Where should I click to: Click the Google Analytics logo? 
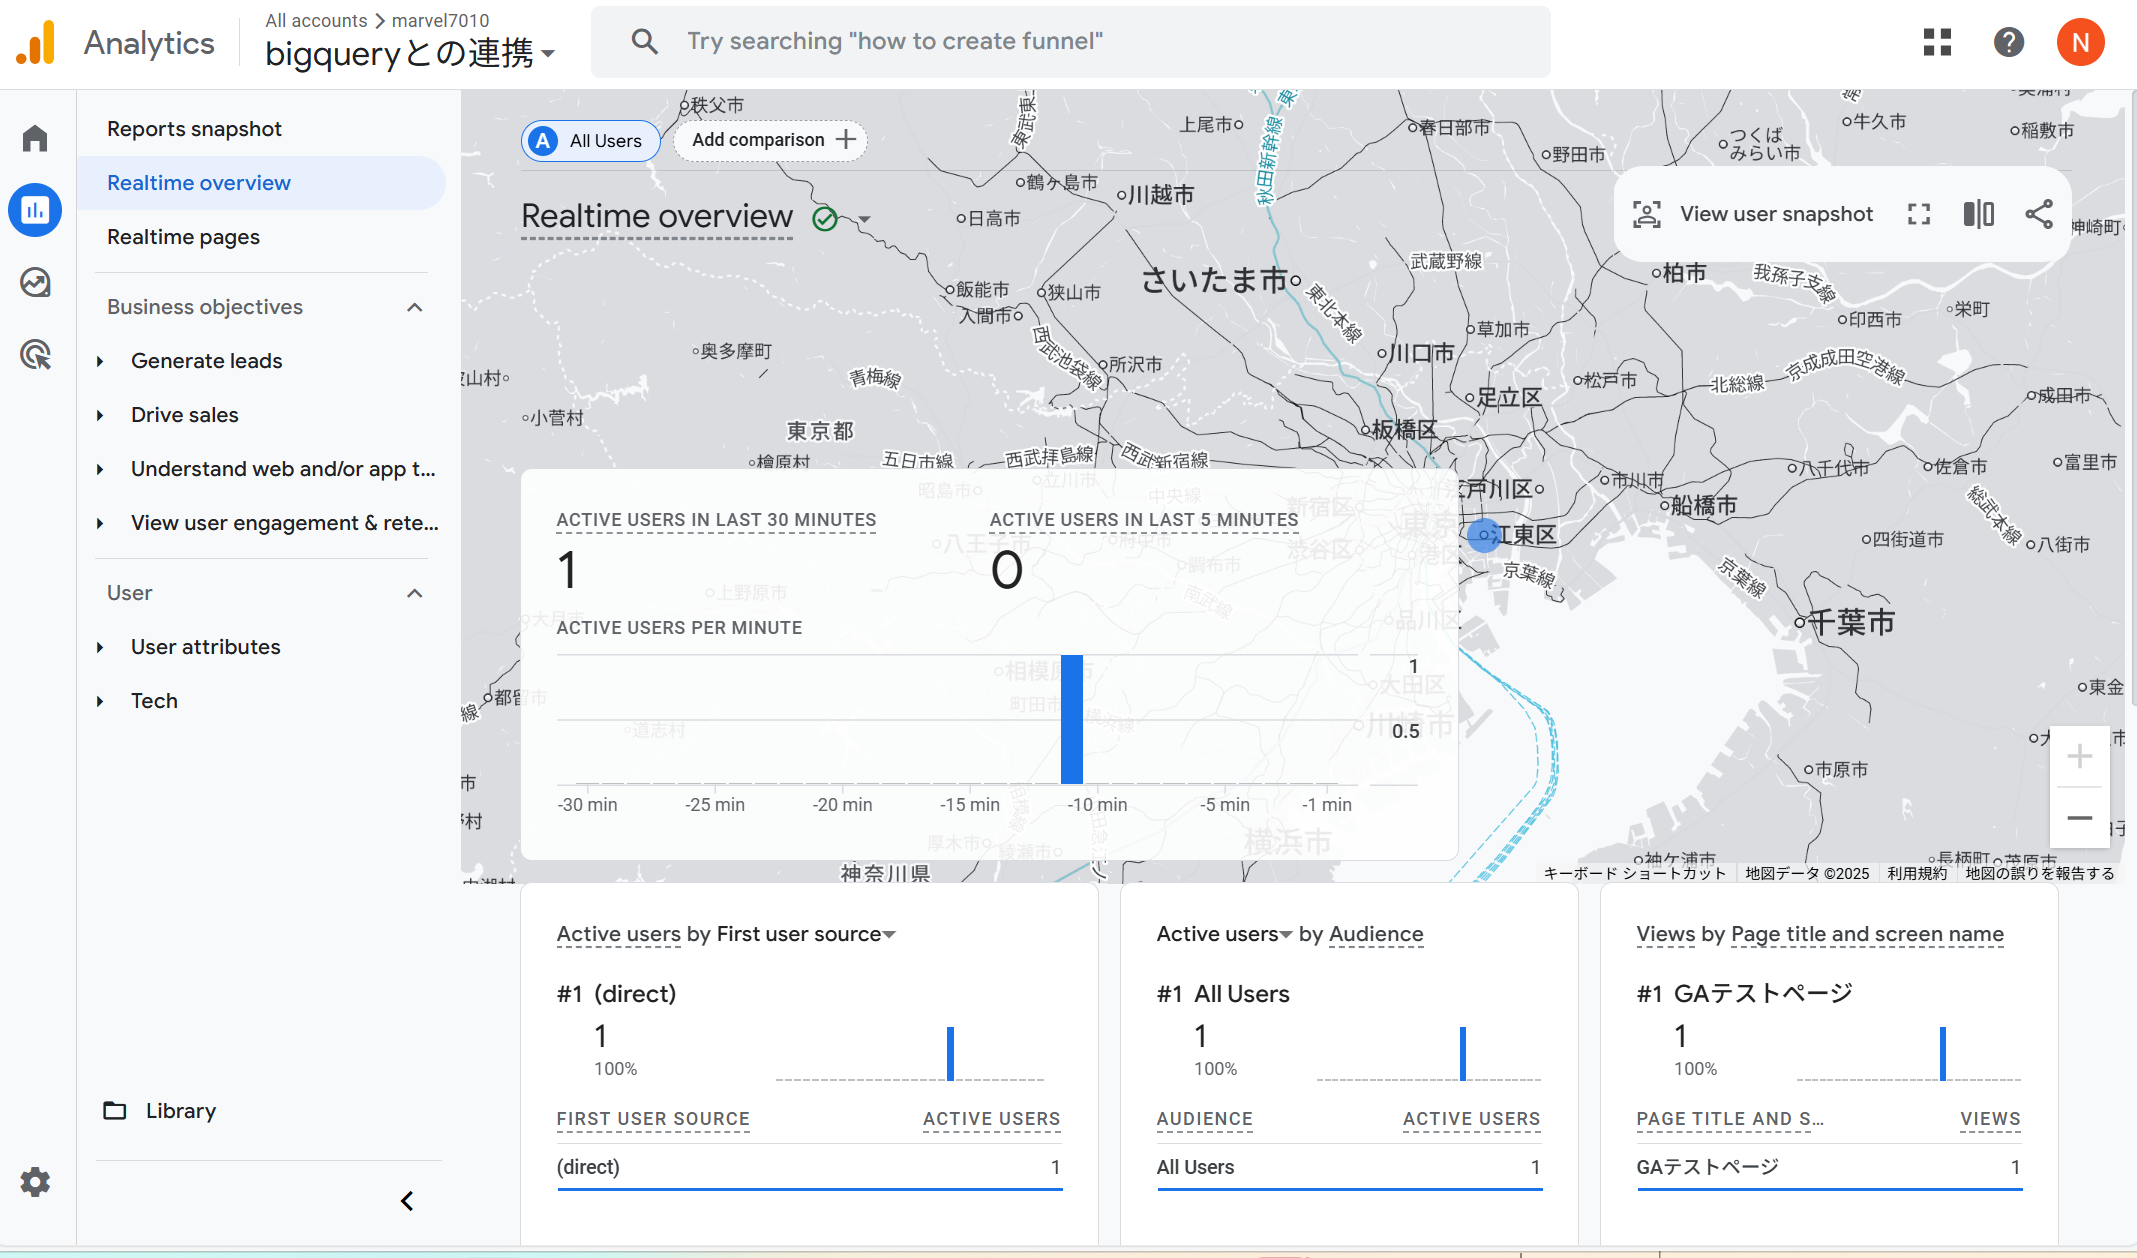[36, 42]
